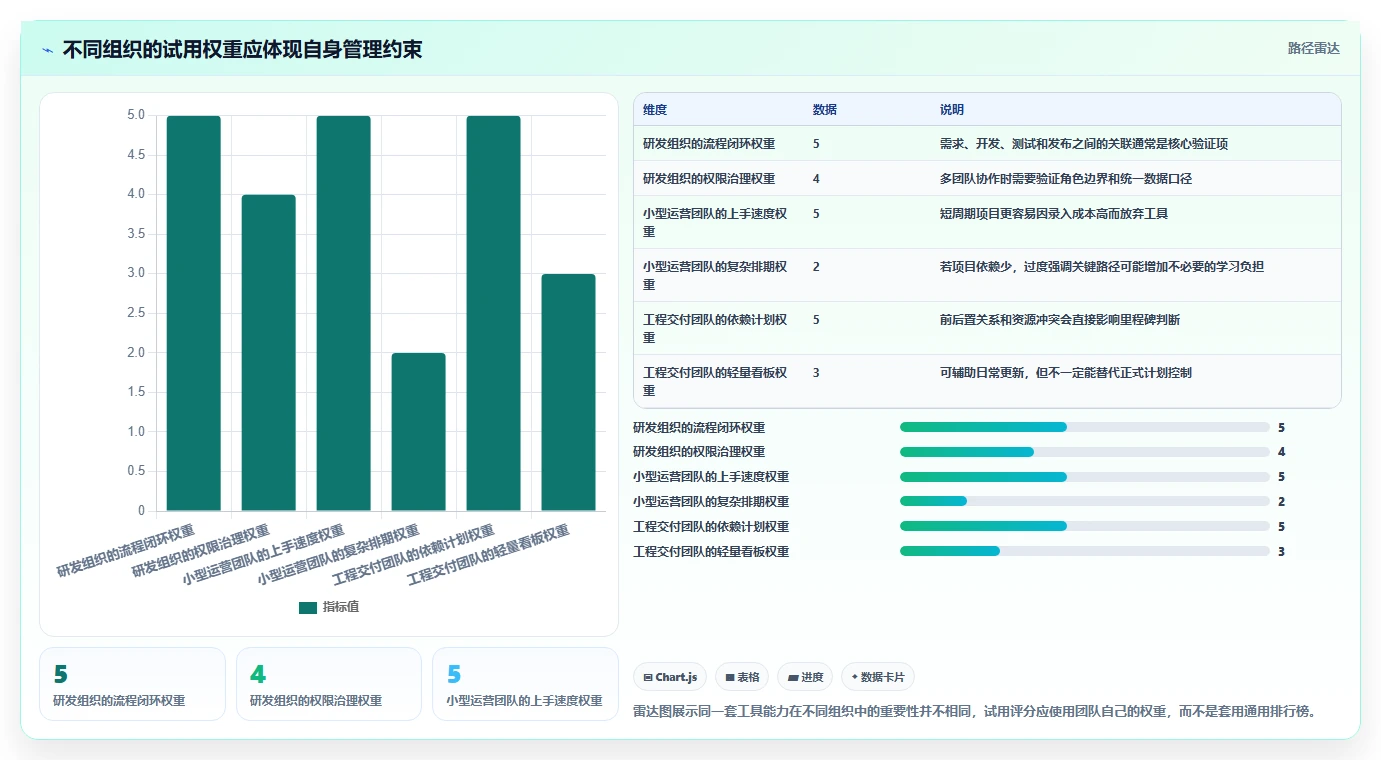Click value 2 at the end of 复杂排期 progress bar

point(1281,502)
